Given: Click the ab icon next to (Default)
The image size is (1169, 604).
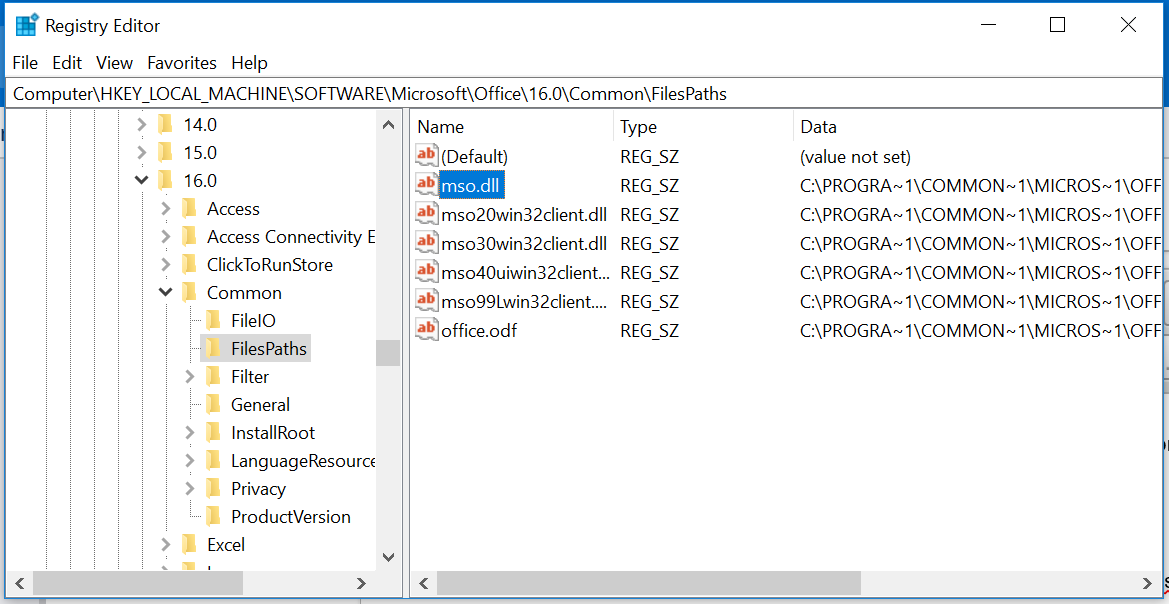Looking at the screenshot, I should (x=427, y=156).
